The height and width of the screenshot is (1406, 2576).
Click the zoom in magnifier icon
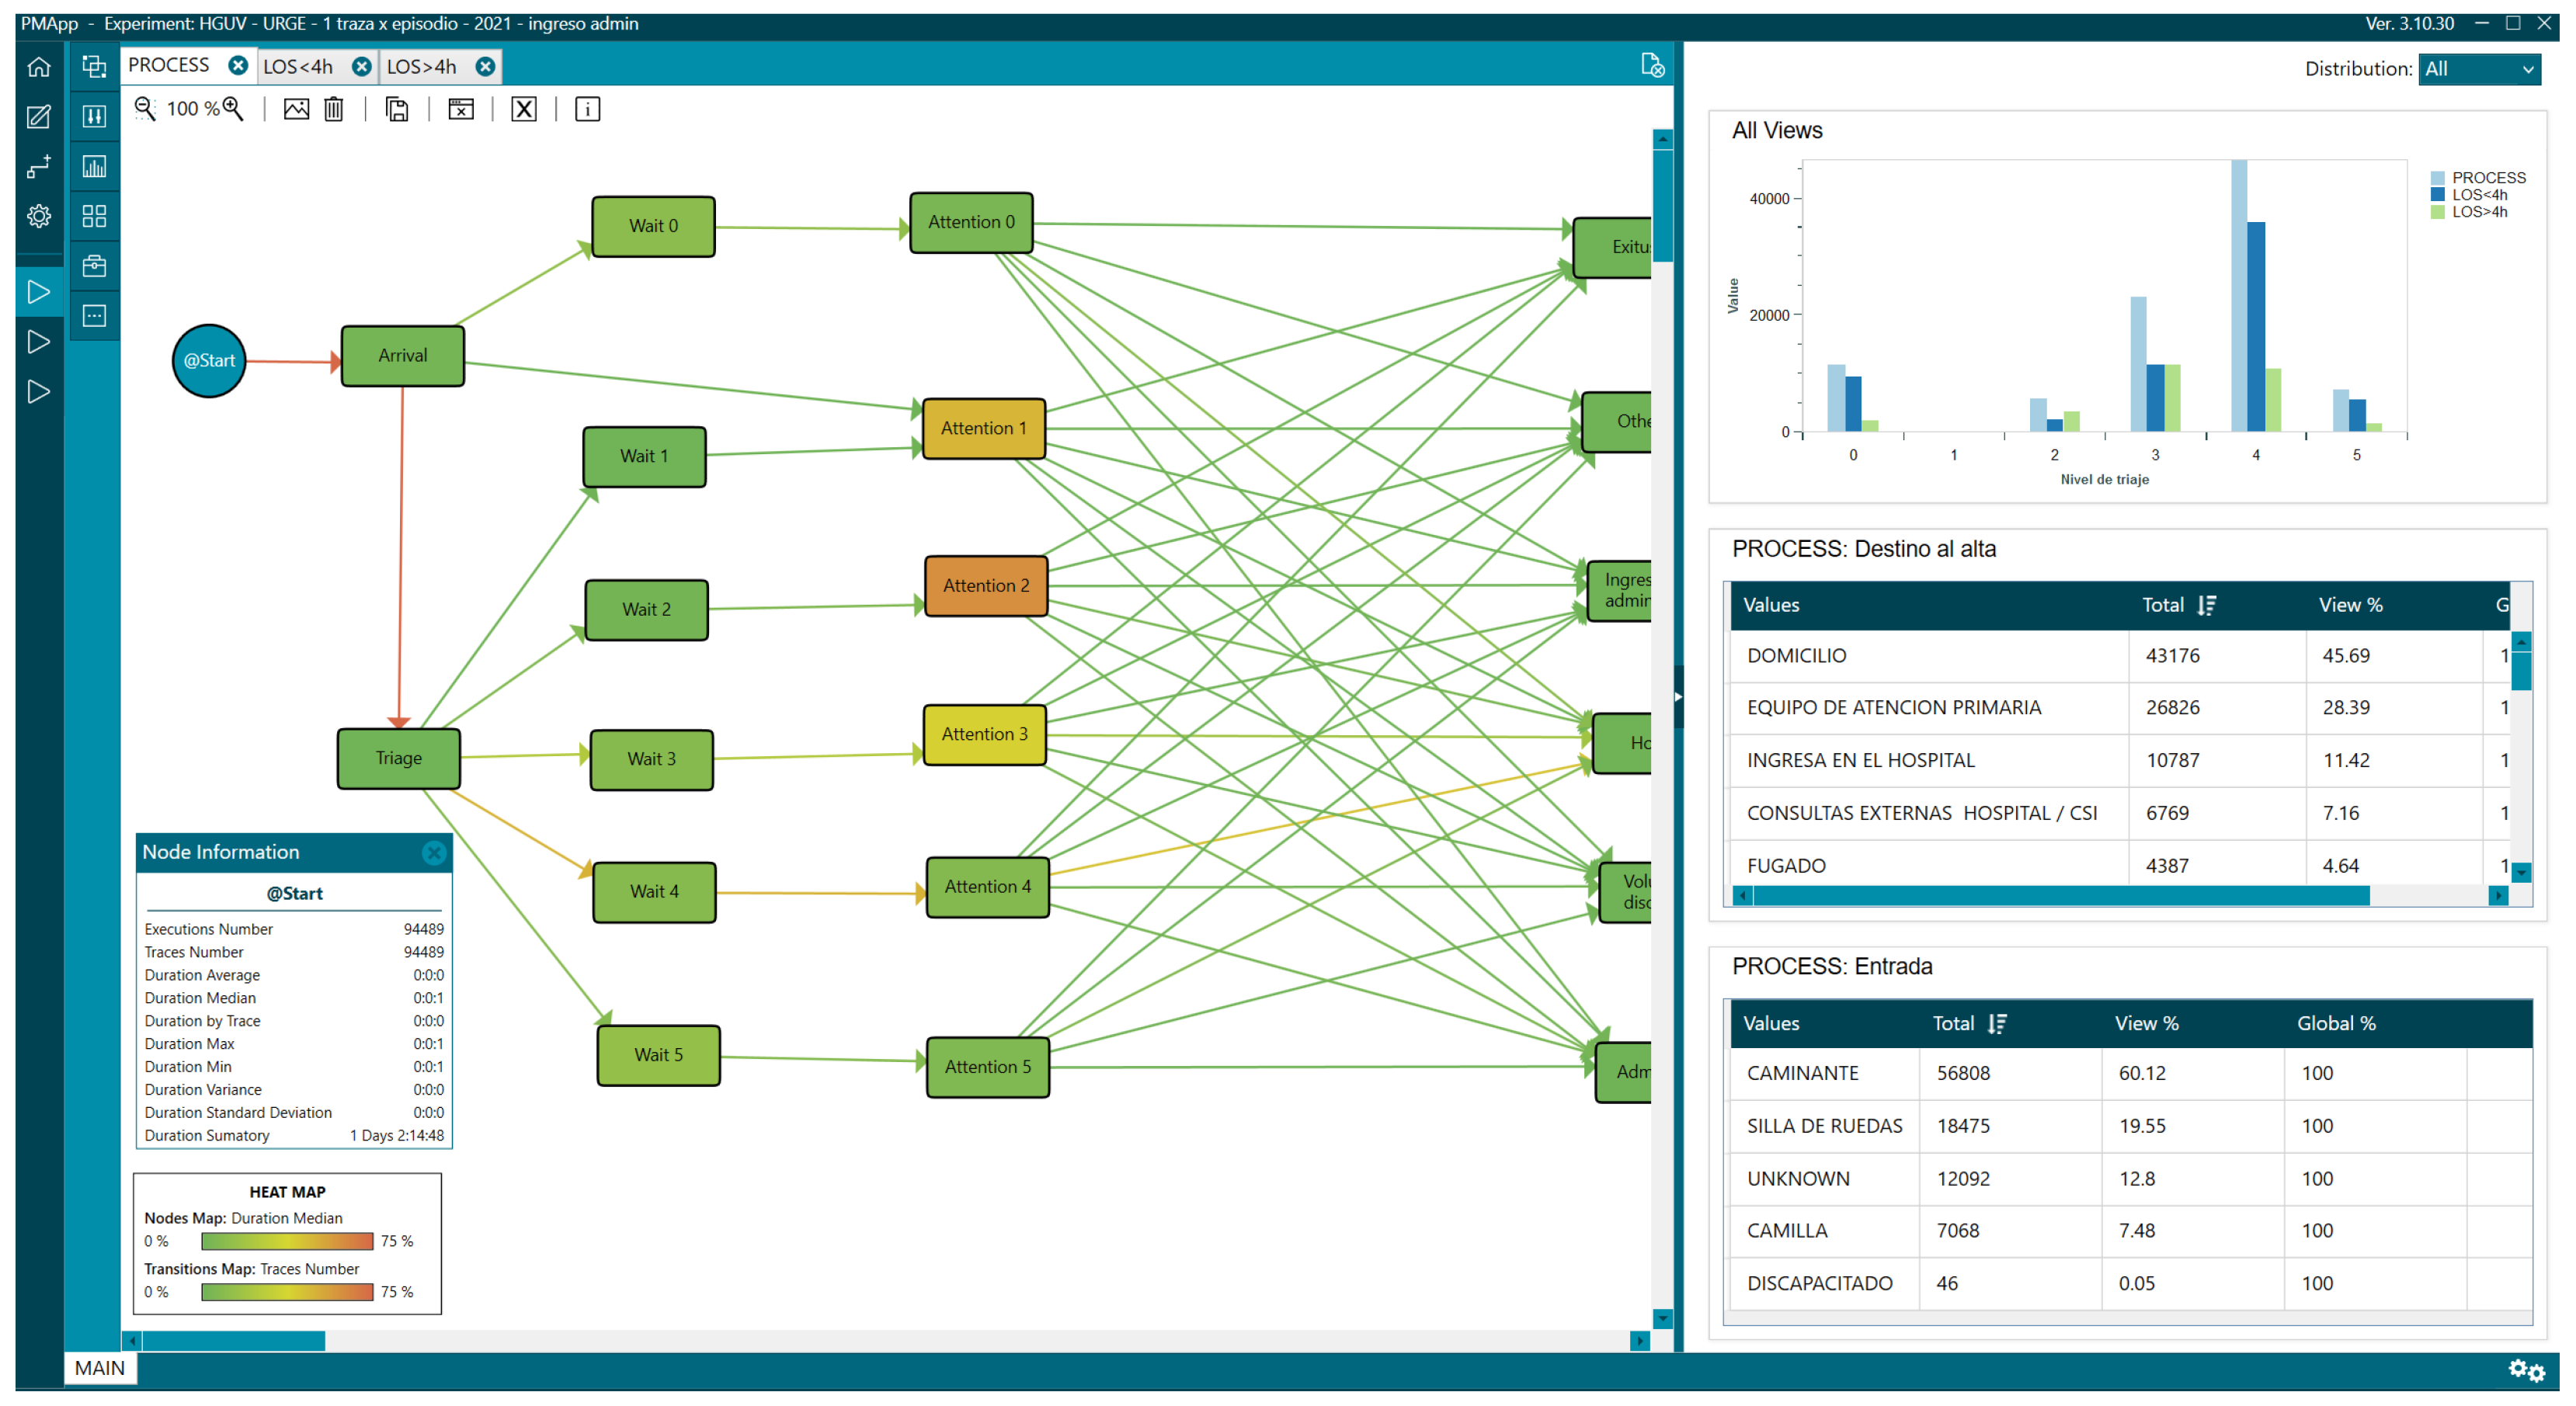[x=233, y=109]
